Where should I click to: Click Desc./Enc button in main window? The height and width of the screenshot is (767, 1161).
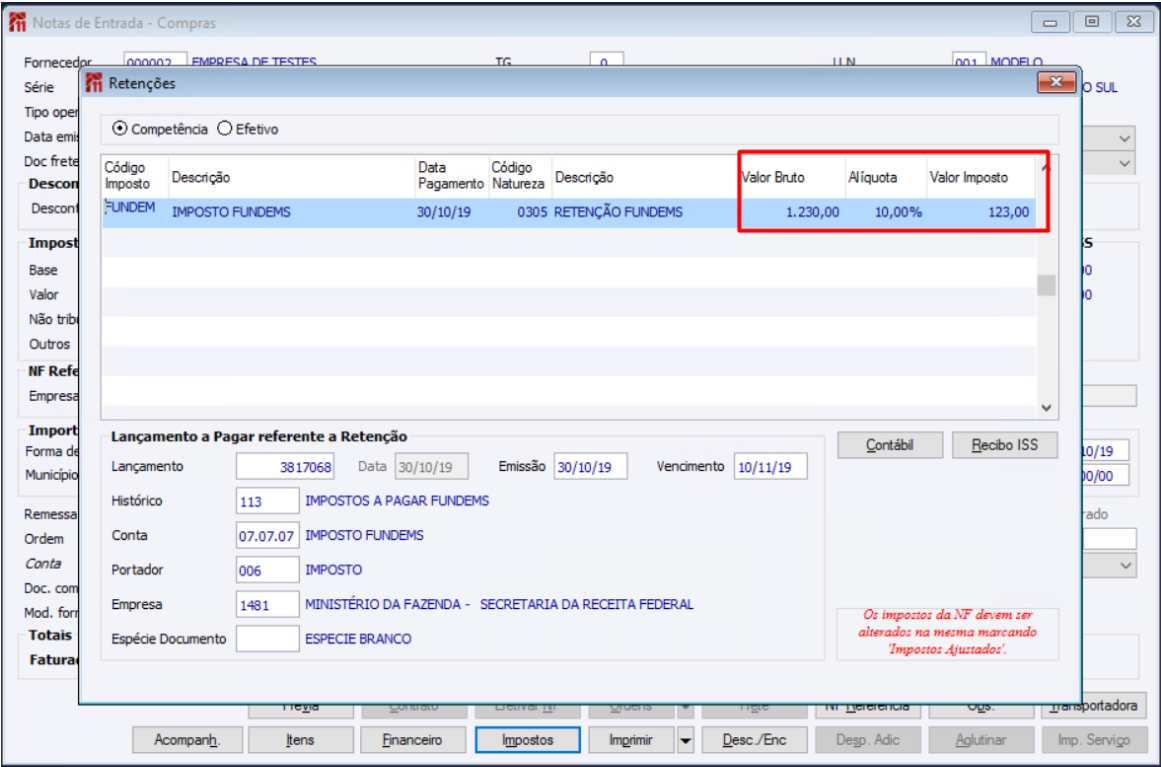755,740
